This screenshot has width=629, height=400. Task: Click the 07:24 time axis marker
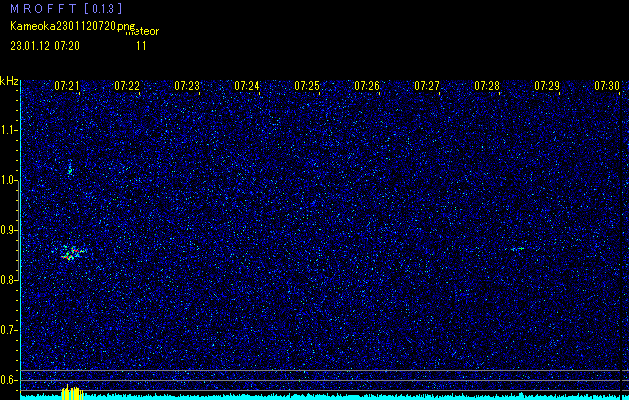coord(247,86)
